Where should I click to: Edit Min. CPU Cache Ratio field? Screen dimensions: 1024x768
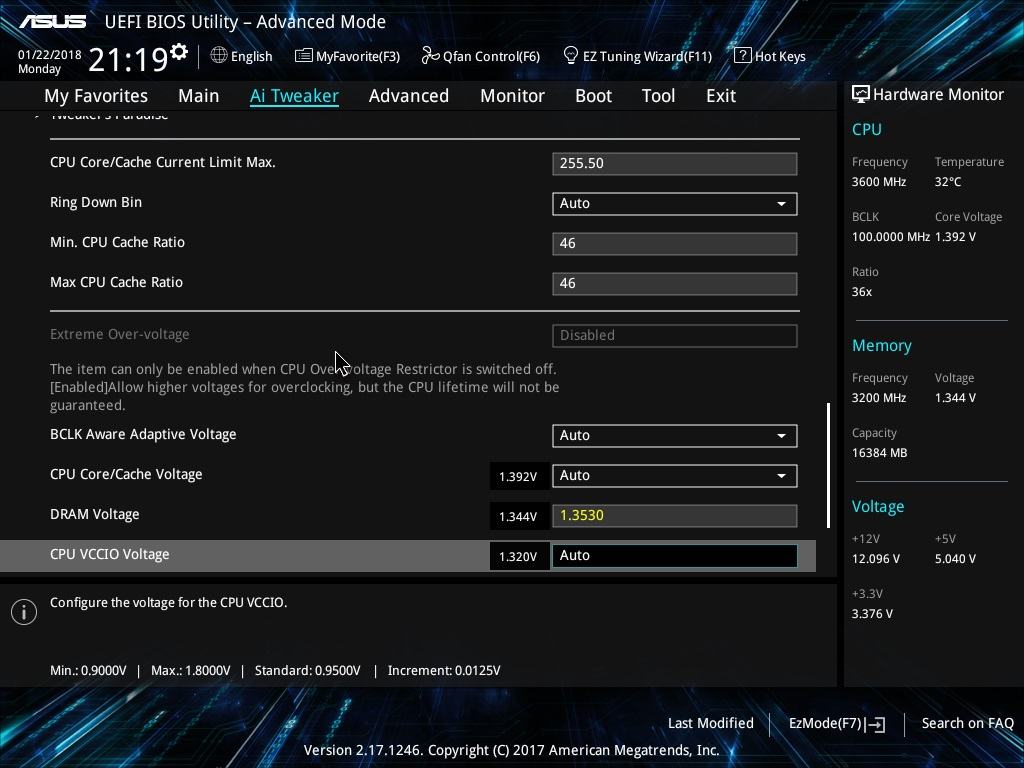click(x=675, y=244)
